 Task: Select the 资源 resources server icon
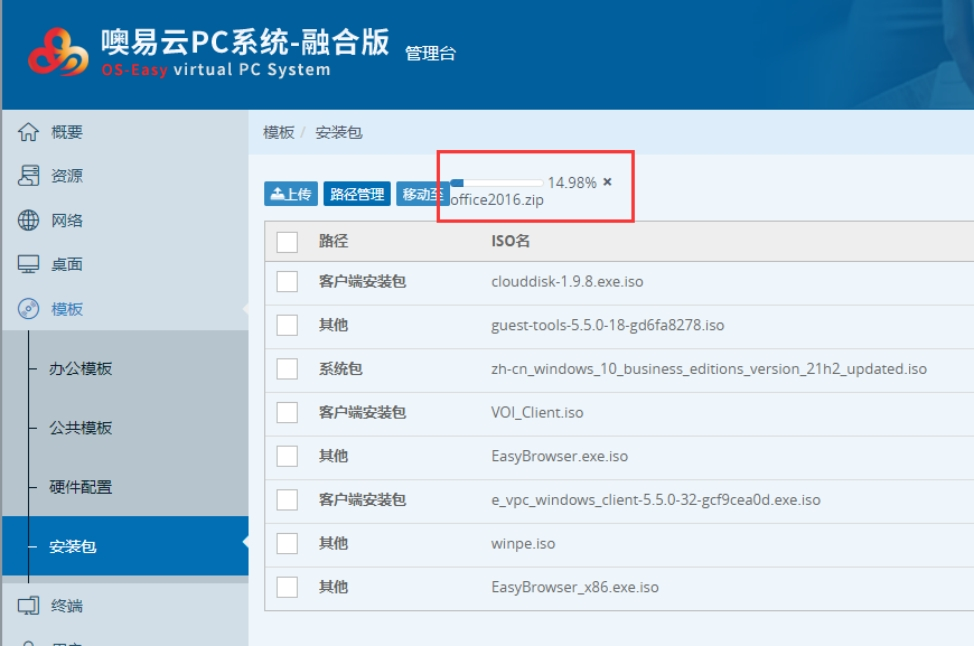click(29, 176)
